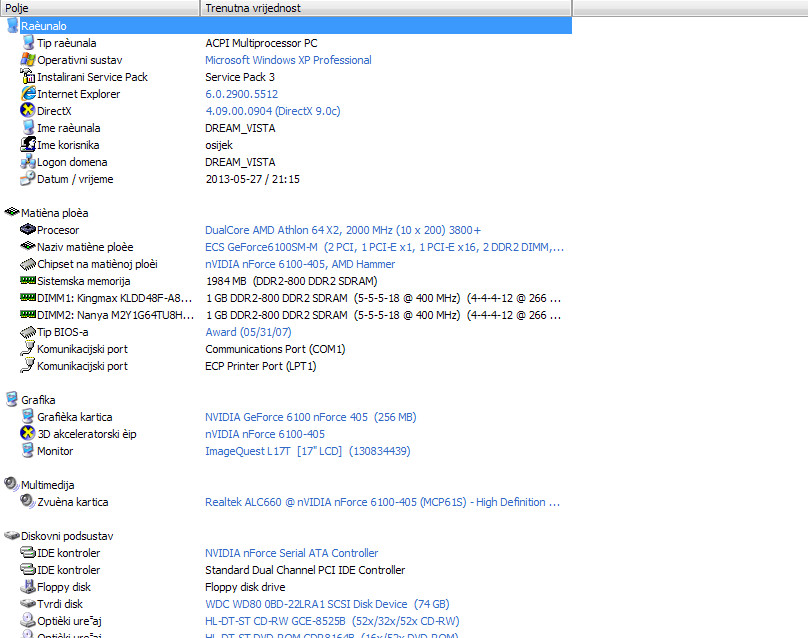This screenshot has width=808, height=638.
Task: Click the port icon in the COM1 row
Action: (x=28, y=349)
